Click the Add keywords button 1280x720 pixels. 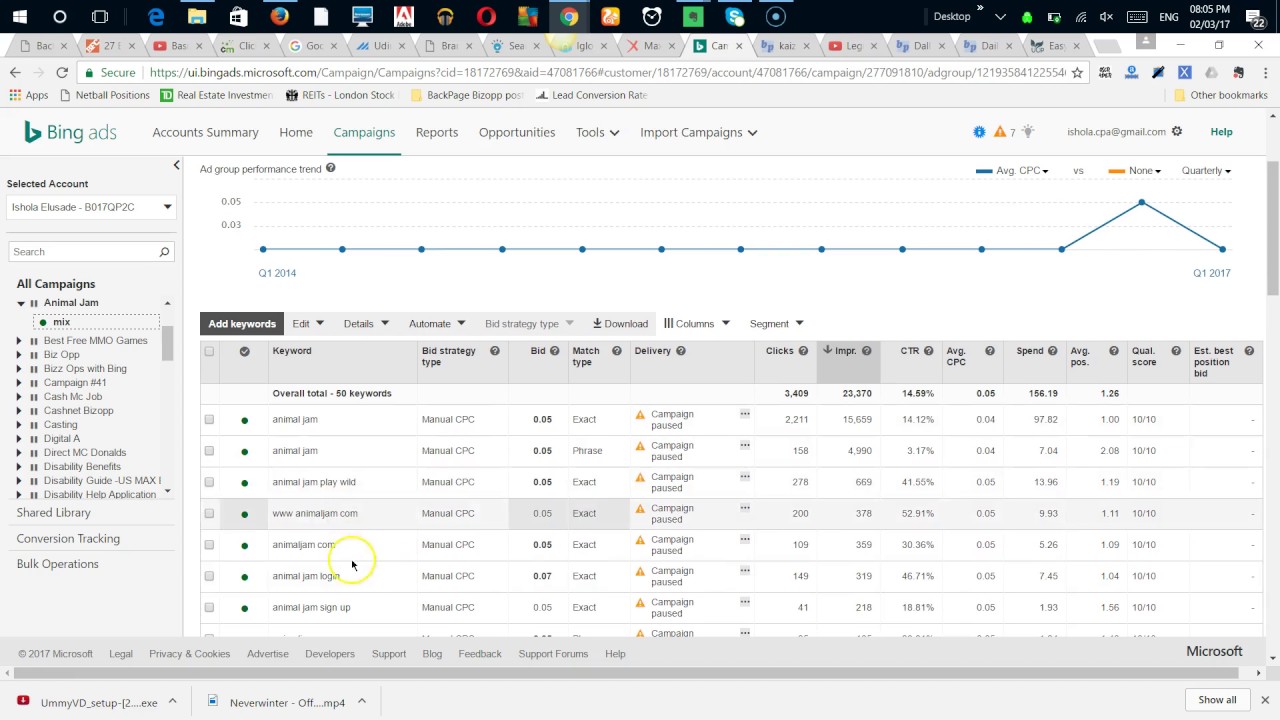(242, 324)
